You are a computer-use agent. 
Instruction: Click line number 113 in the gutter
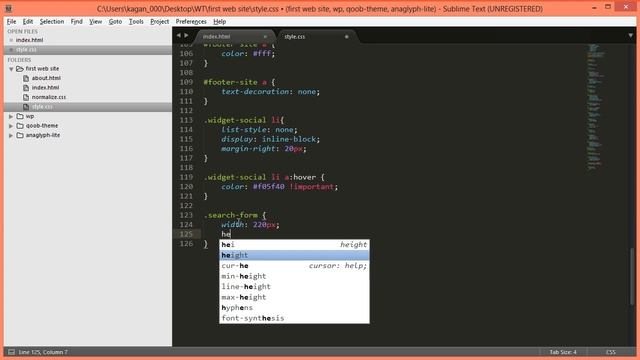(x=186, y=120)
